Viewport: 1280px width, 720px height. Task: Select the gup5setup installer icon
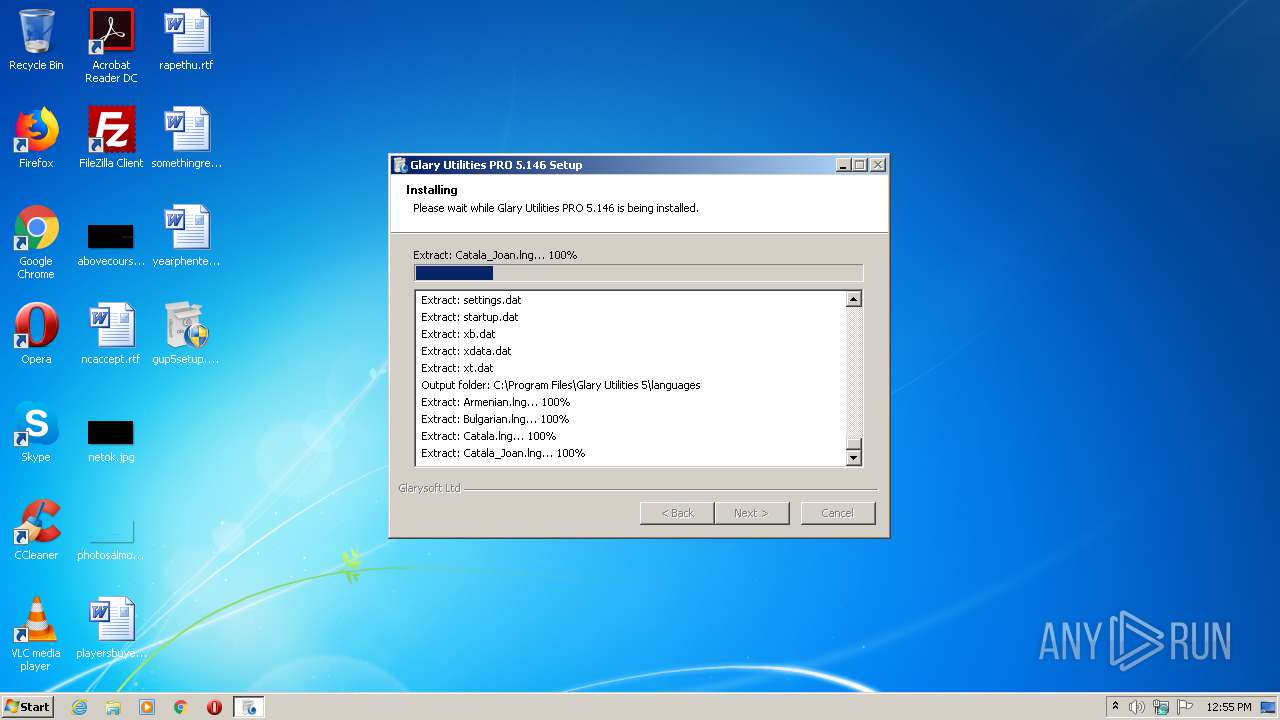(186, 334)
